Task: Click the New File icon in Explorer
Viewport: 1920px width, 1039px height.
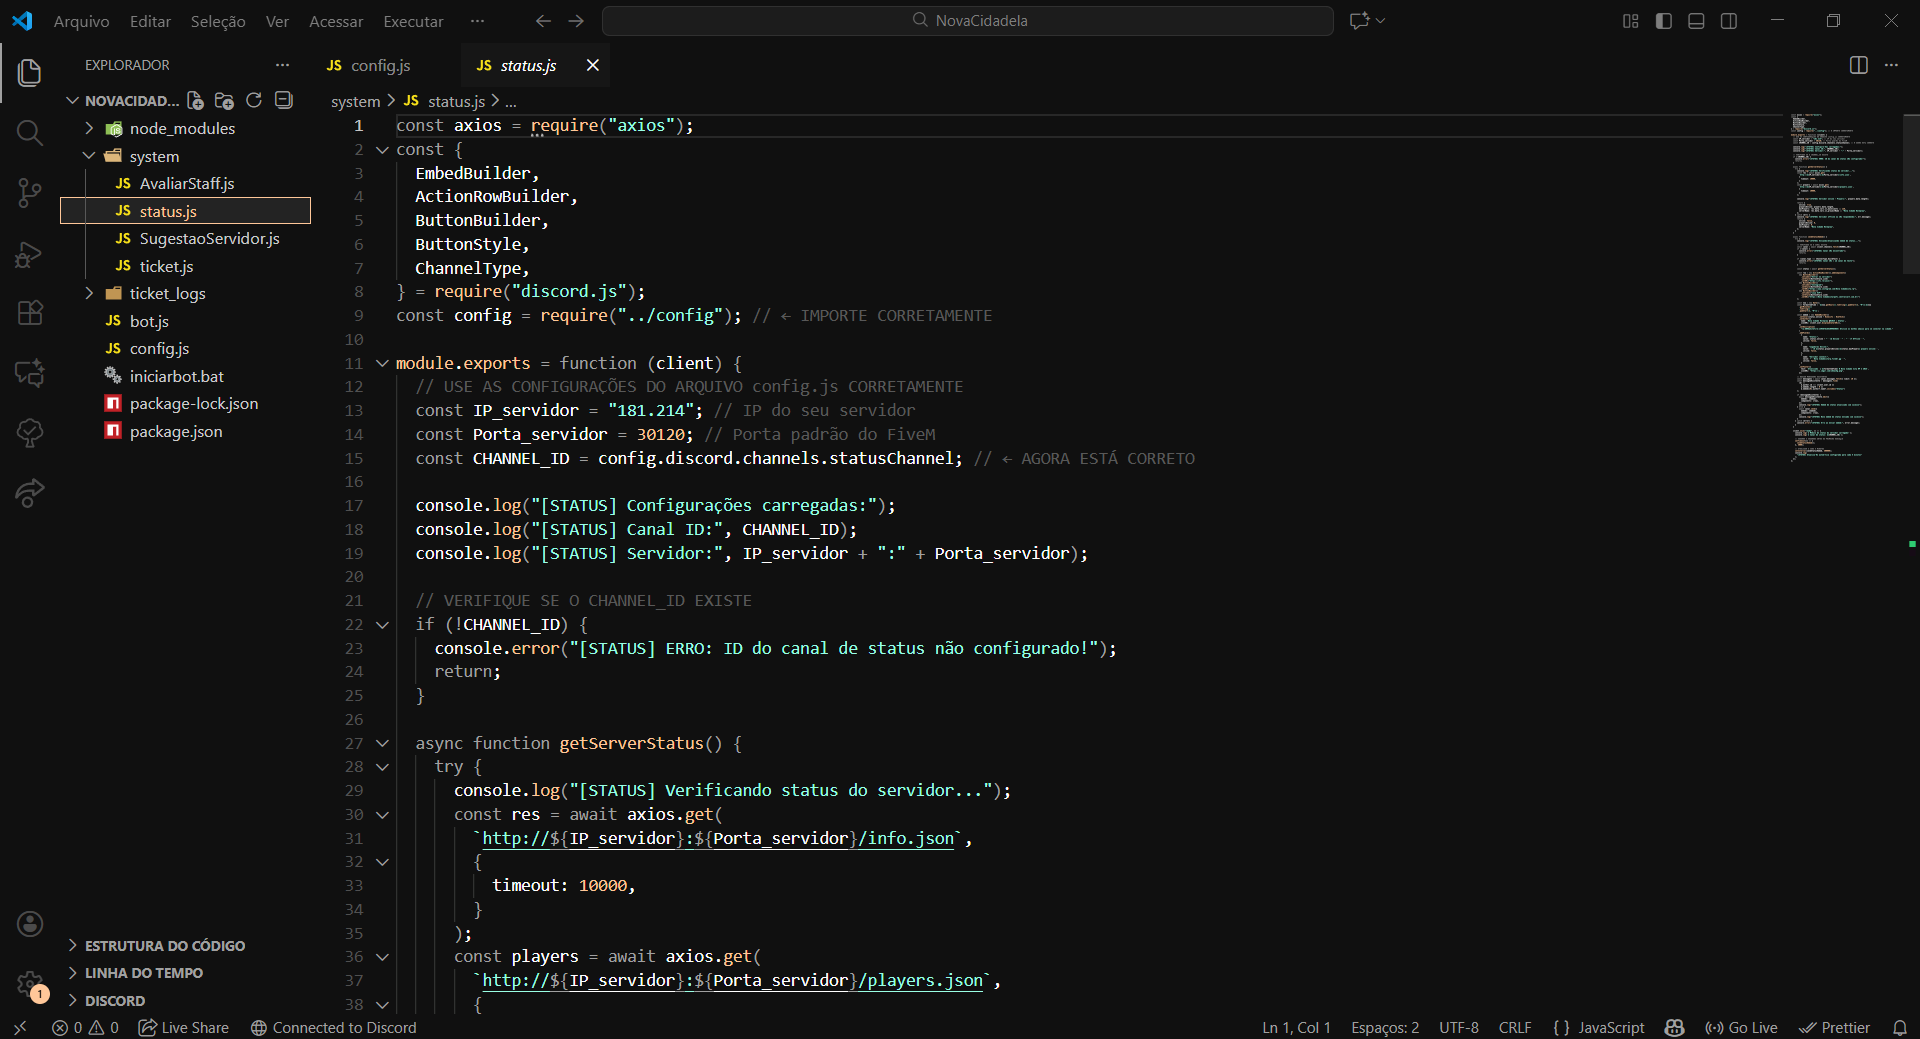Action: pyautogui.click(x=196, y=101)
